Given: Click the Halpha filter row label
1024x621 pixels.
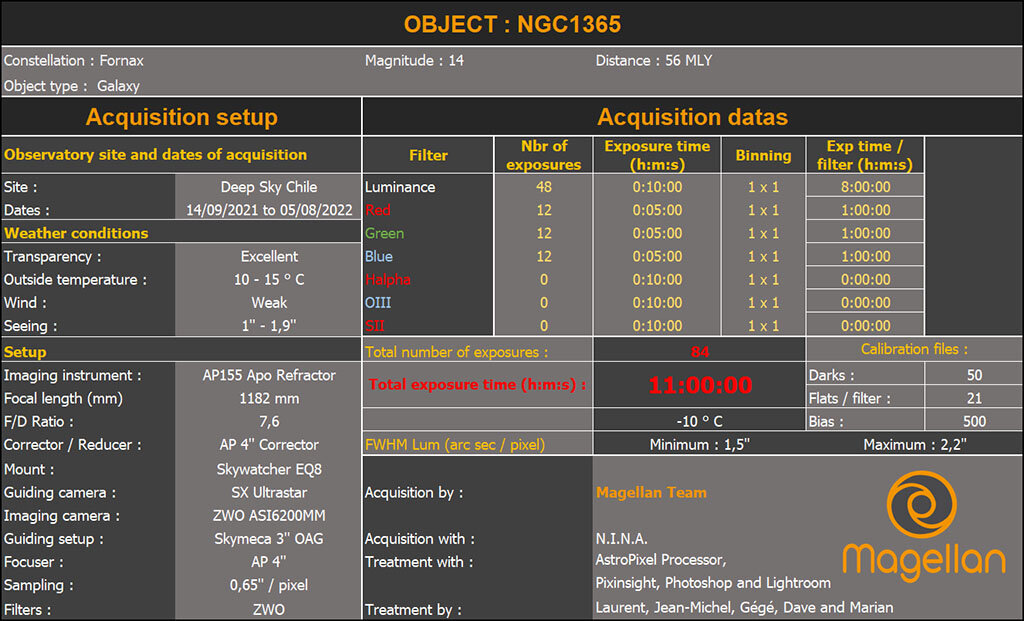Looking at the screenshot, I should click(387, 279).
